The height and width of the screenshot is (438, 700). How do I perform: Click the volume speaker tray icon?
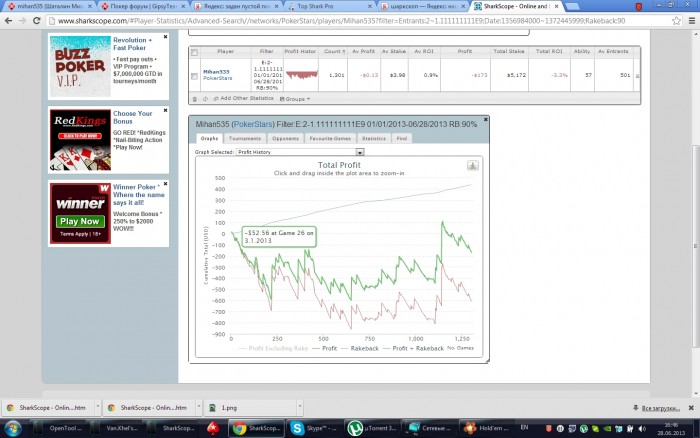click(x=642, y=429)
